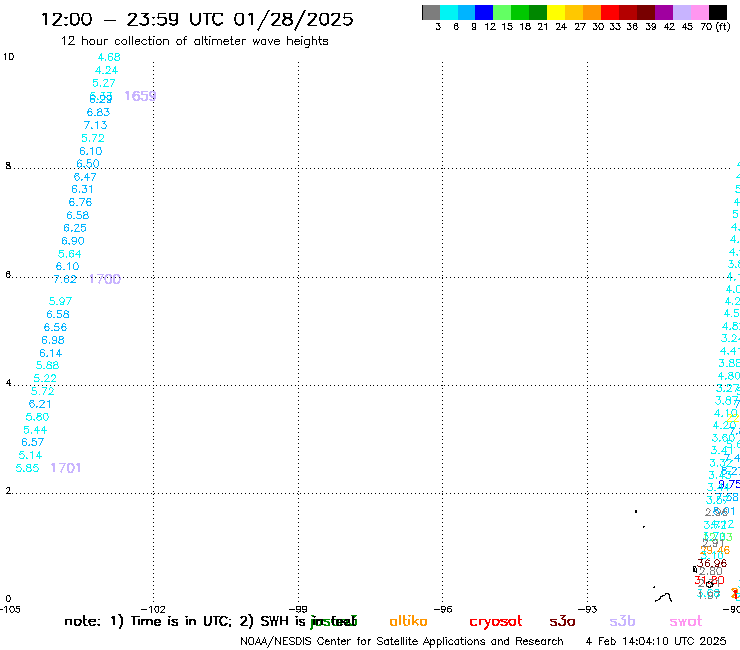
Task: Click wave height value 5.44
Action: 35,430
